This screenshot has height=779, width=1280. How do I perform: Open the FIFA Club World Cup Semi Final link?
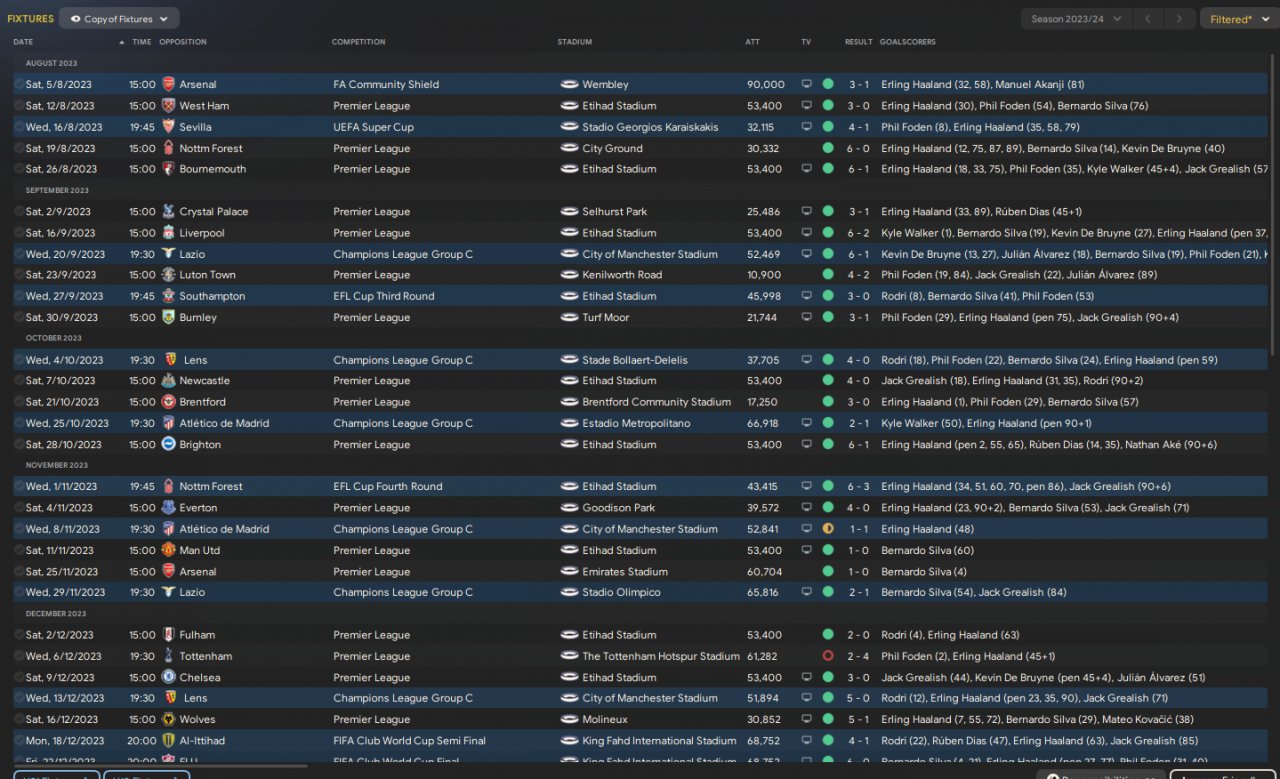point(410,741)
